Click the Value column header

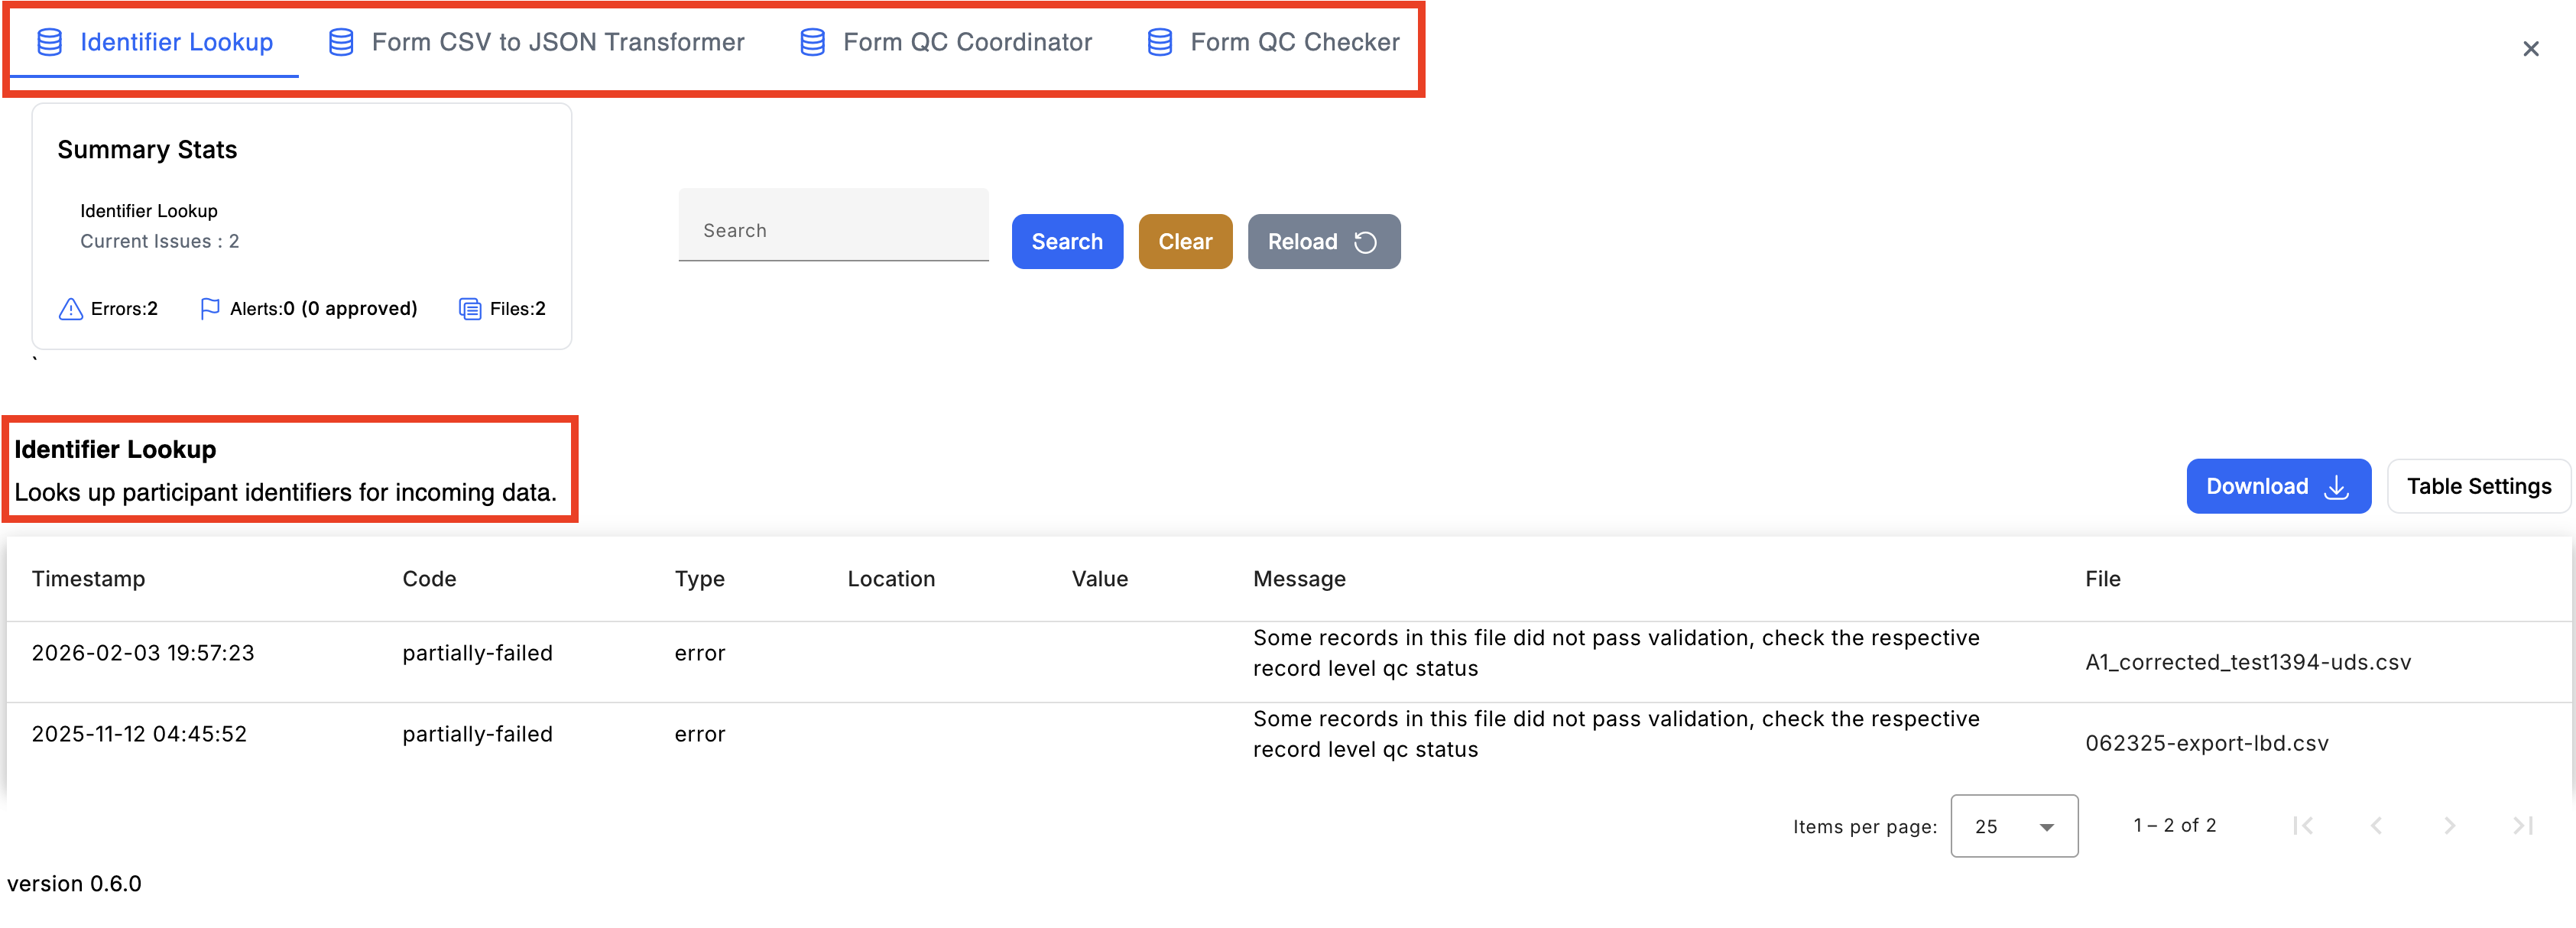click(x=1099, y=579)
